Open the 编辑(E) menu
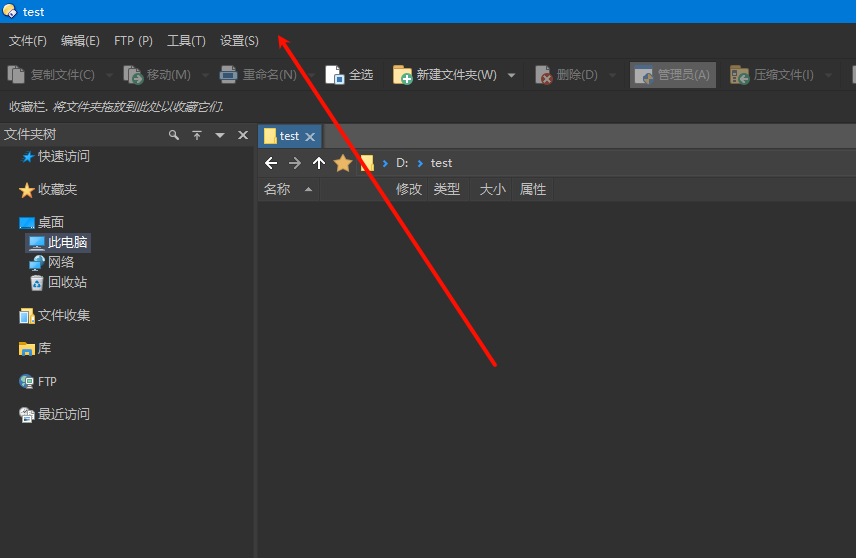Screen dimensions: 856x558 click(x=80, y=41)
